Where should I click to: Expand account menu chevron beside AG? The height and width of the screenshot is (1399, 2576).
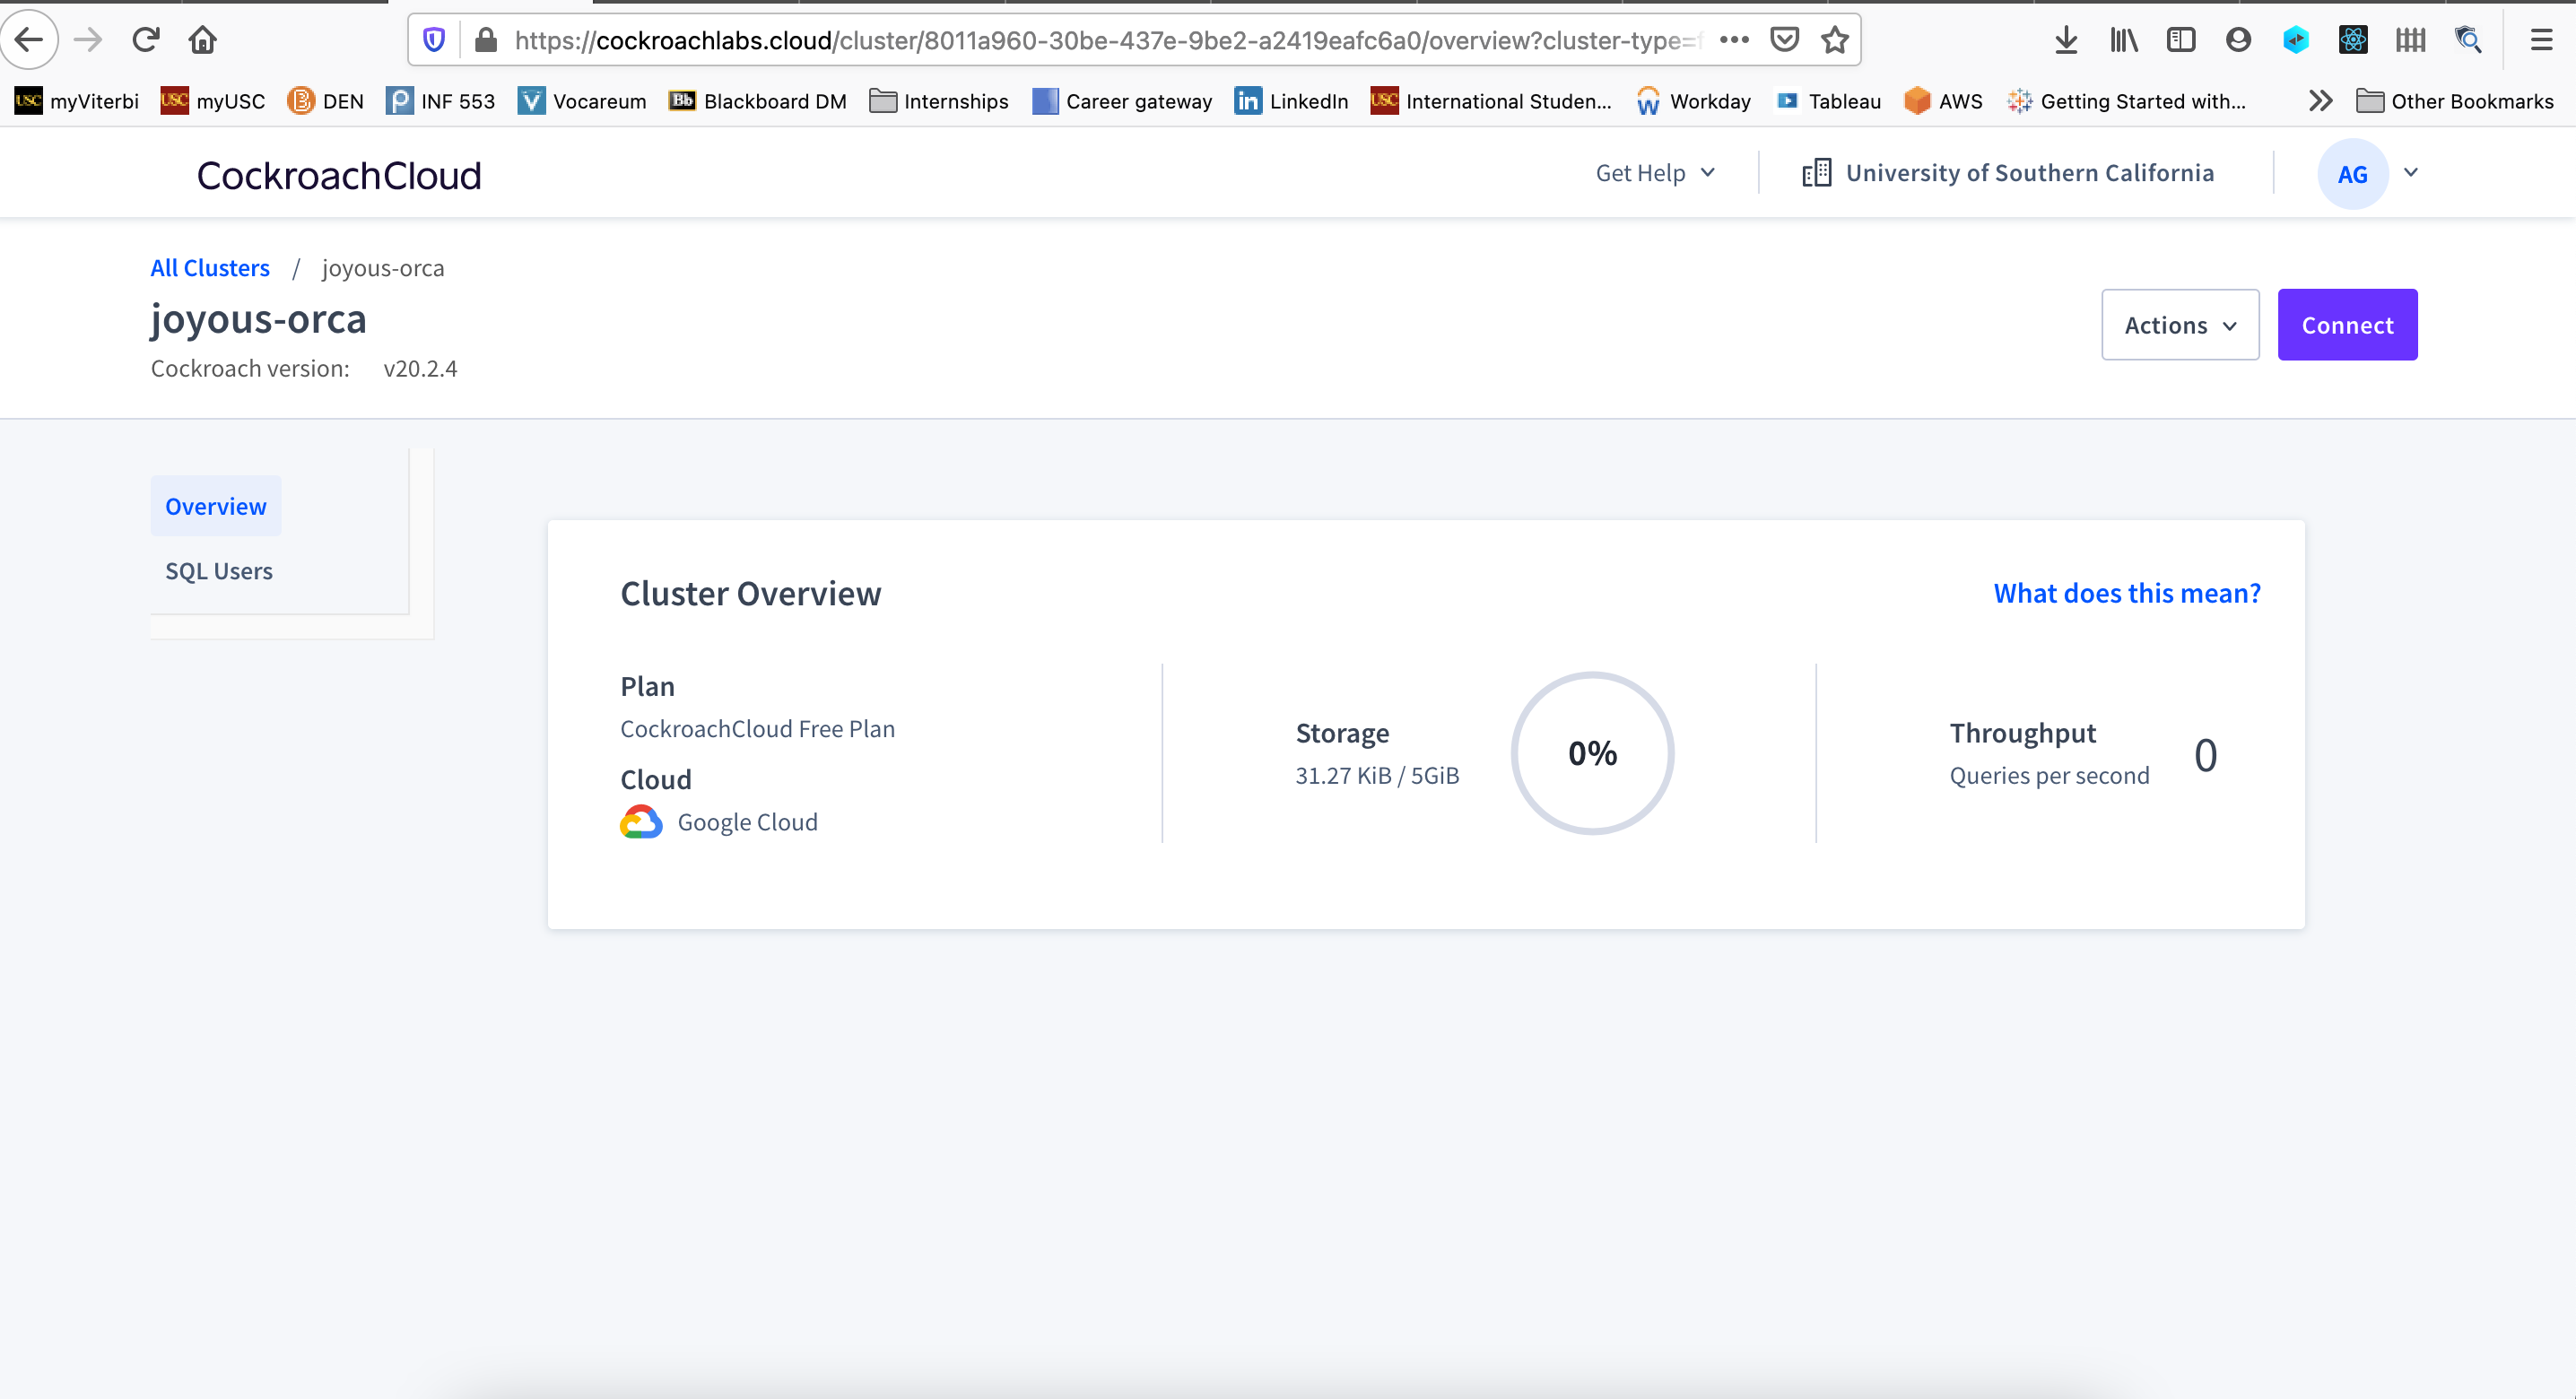[x=2411, y=173]
